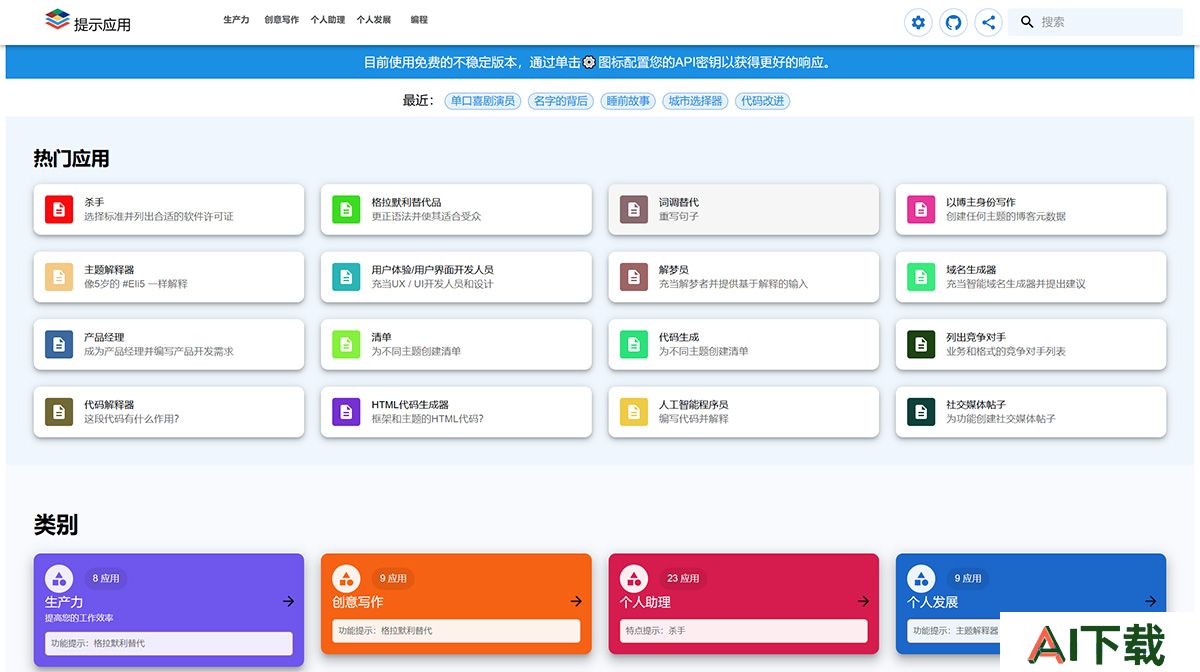Click the 提示应用 logo icon
The height and width of the screenshot is (672, 1200).
[57, 20]
